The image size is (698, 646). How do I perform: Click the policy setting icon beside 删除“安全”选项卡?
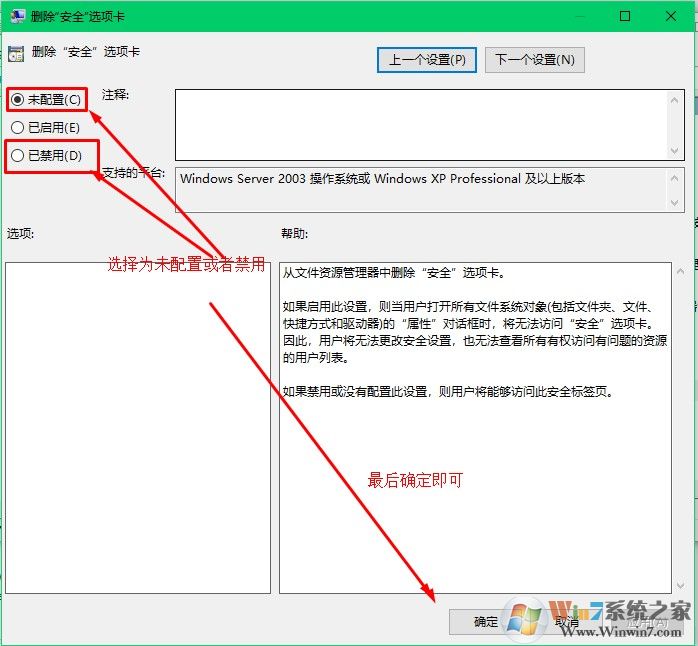coord(16,53)
